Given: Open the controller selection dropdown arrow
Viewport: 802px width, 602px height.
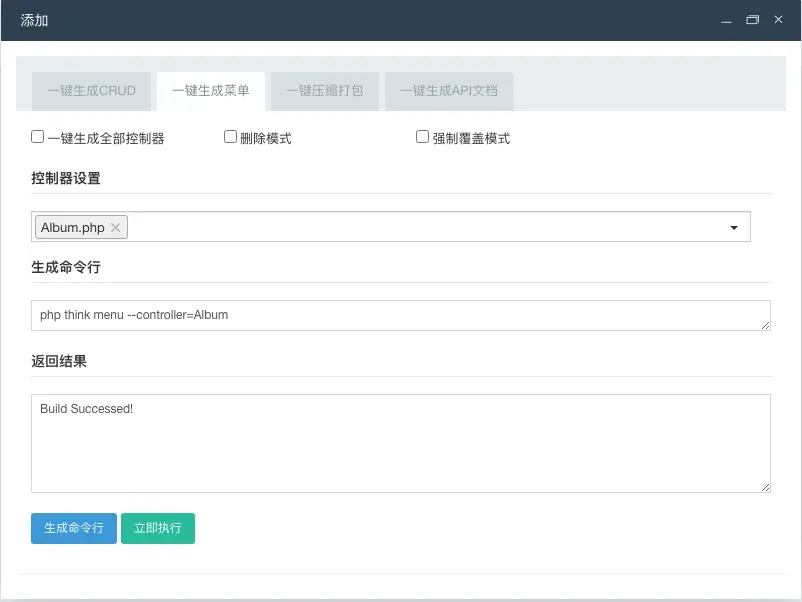Looking at the screenshot, I should (734, 228).
